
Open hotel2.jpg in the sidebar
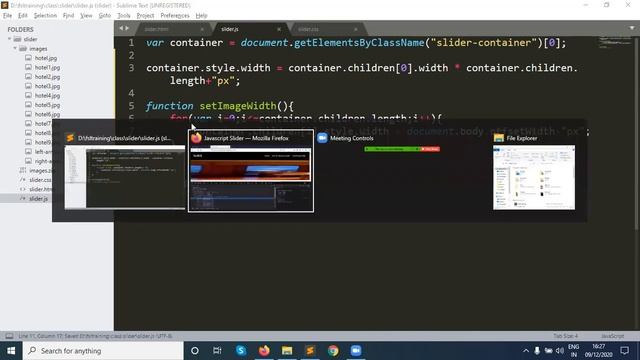(47, 77)
